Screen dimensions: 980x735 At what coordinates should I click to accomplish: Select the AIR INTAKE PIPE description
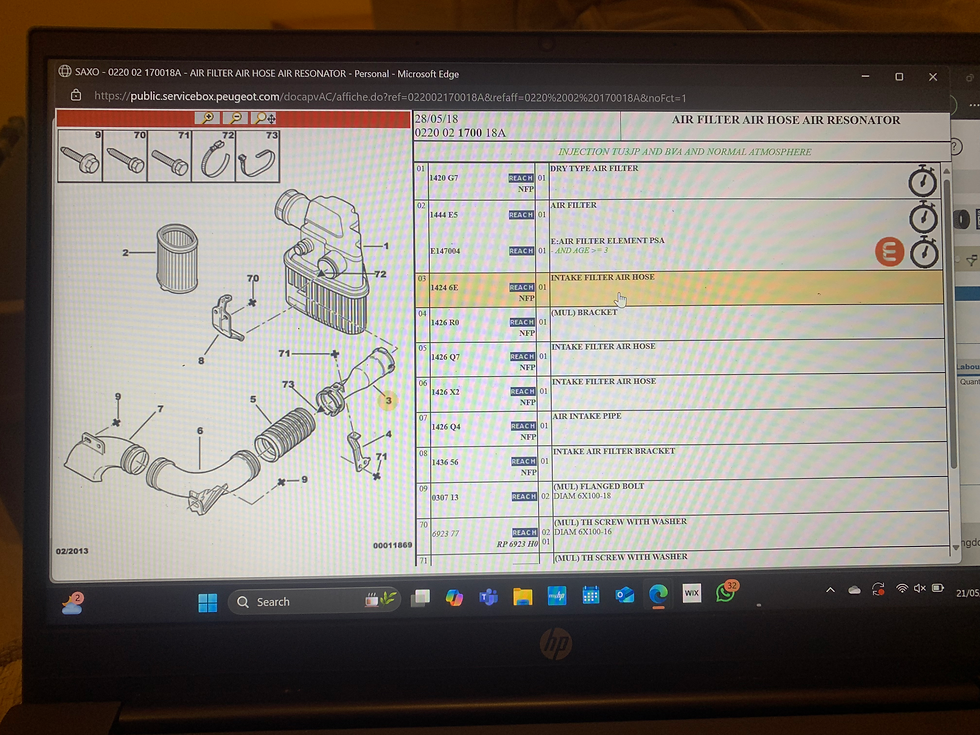point(587,416)
